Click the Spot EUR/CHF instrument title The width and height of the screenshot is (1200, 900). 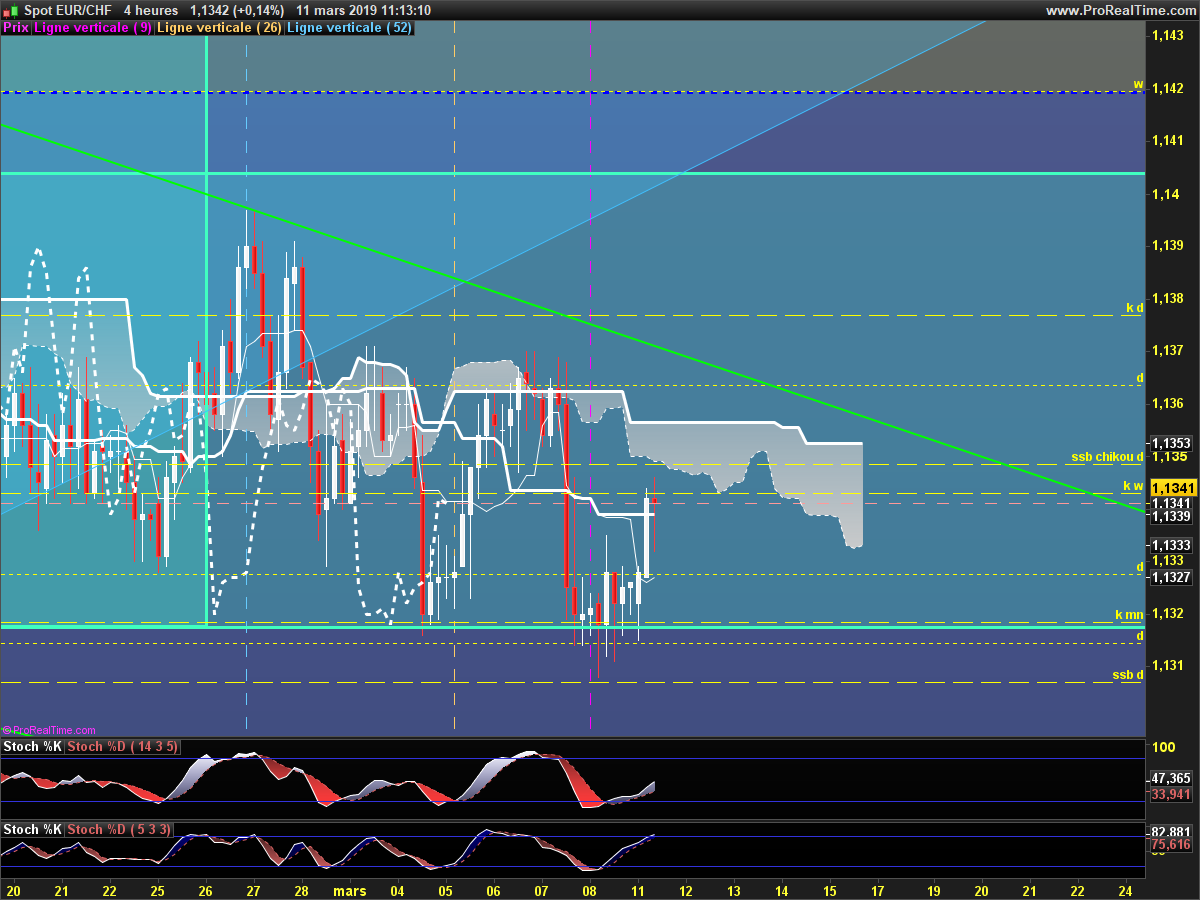(67, 10)
